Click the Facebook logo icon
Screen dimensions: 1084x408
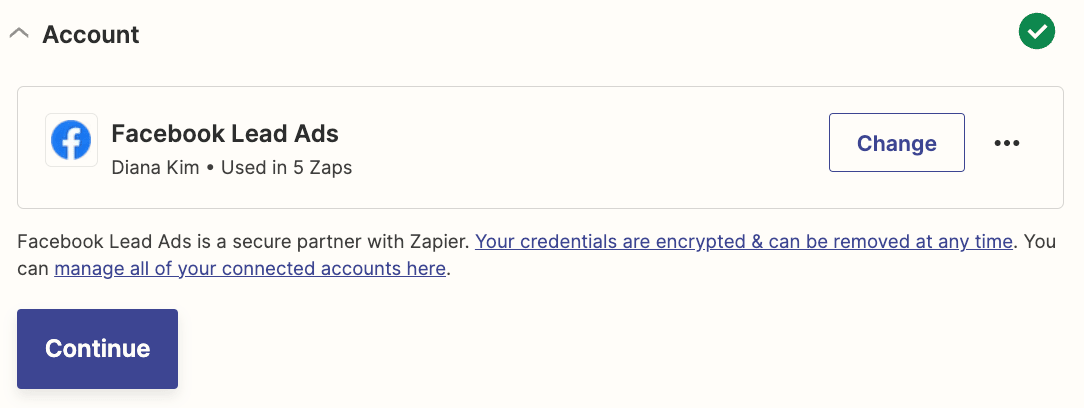pos(71,140)
